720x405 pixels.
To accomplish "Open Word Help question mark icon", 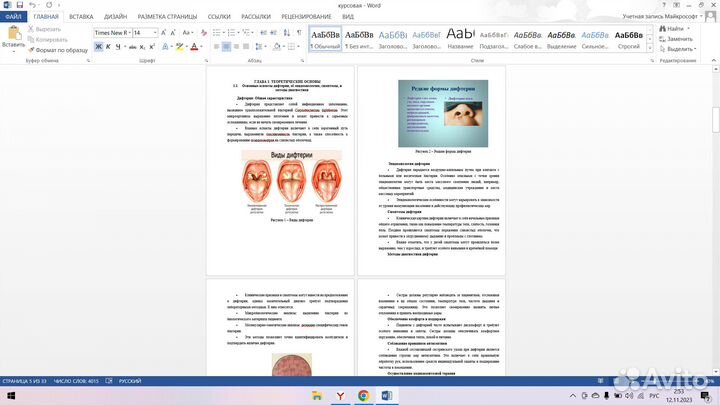I will 664,5.
